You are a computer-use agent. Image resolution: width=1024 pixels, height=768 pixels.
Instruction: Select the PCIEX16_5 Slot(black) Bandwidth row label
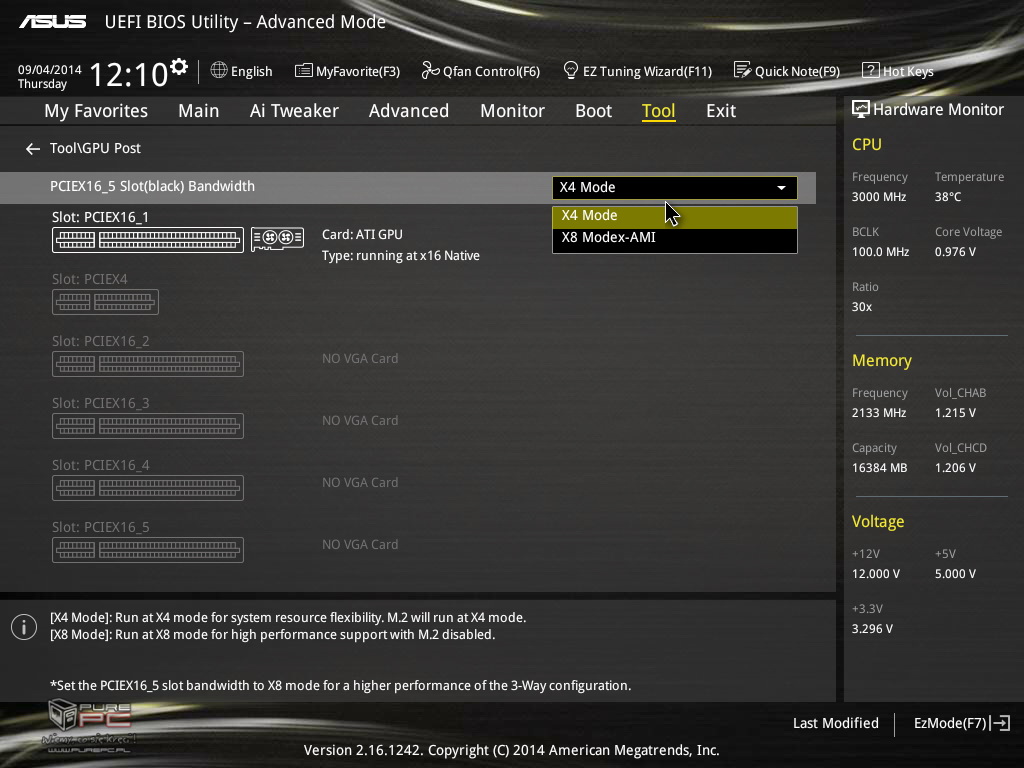pos(152,186)
